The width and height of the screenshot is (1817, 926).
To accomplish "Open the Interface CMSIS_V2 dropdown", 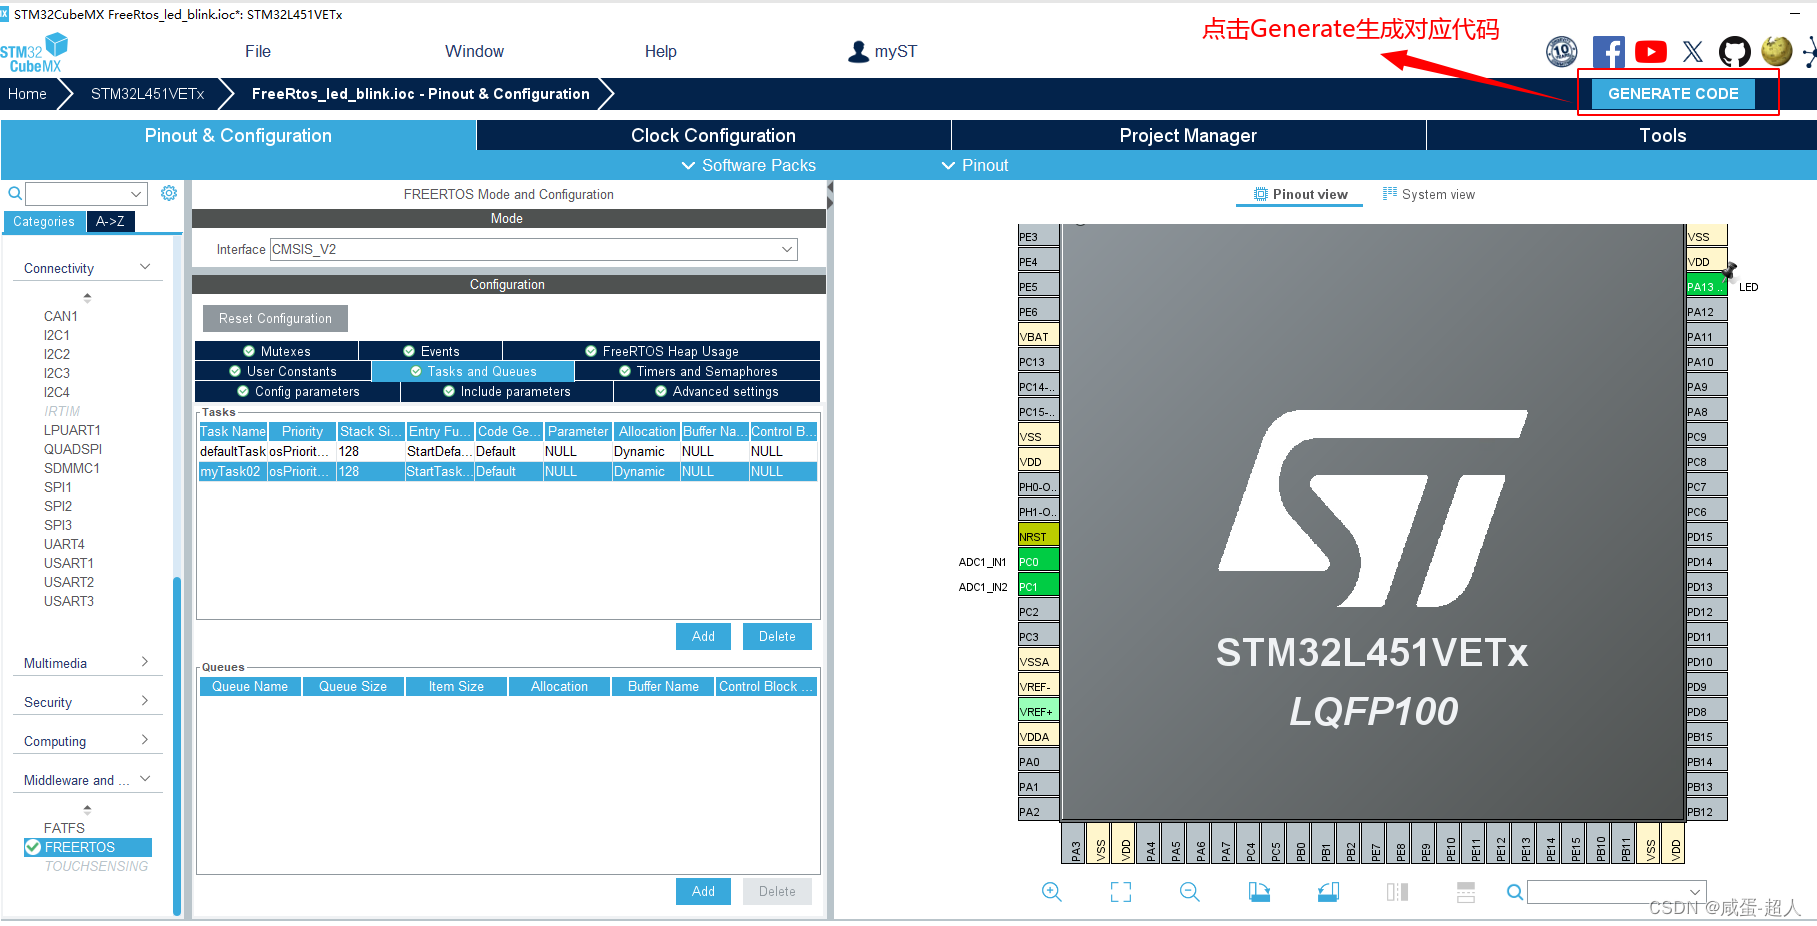I will point(533,249).
